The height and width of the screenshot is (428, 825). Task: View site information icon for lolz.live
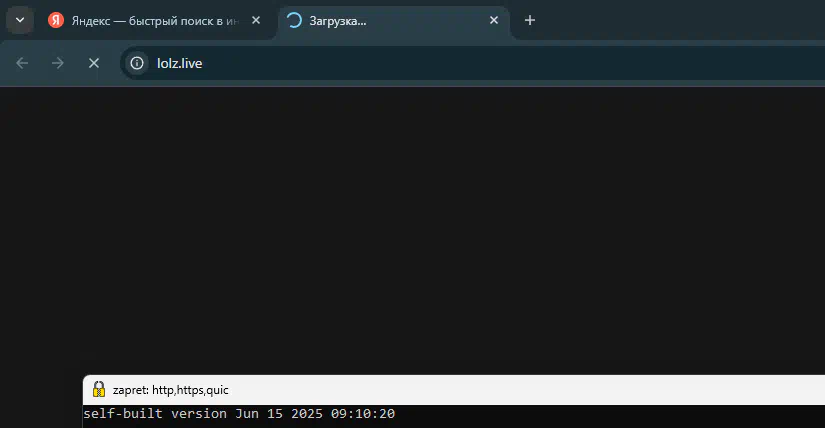pyautogui.click(x=137, y=63)
